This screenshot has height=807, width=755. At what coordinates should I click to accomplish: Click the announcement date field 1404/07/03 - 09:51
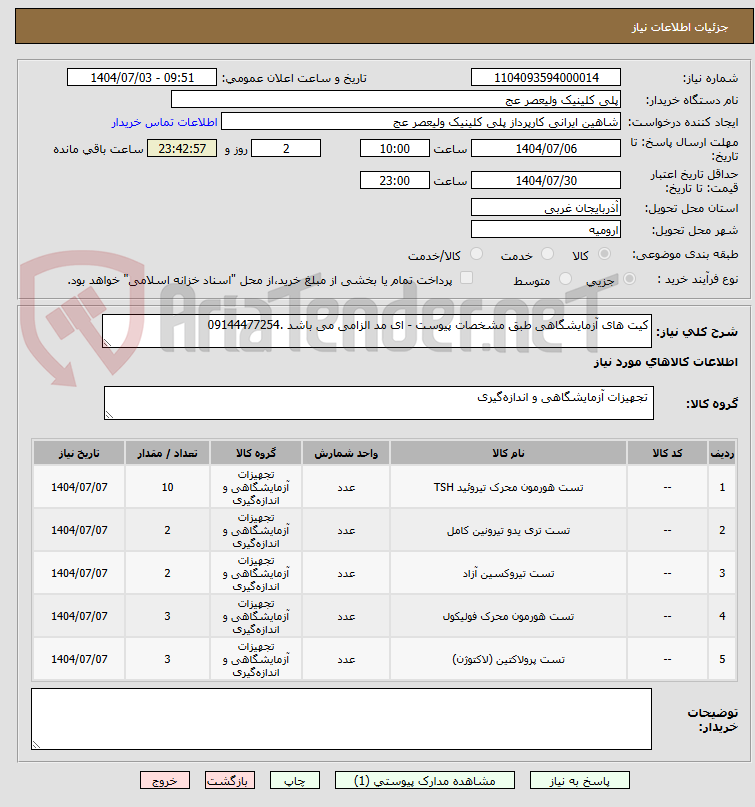click(142, 78)
